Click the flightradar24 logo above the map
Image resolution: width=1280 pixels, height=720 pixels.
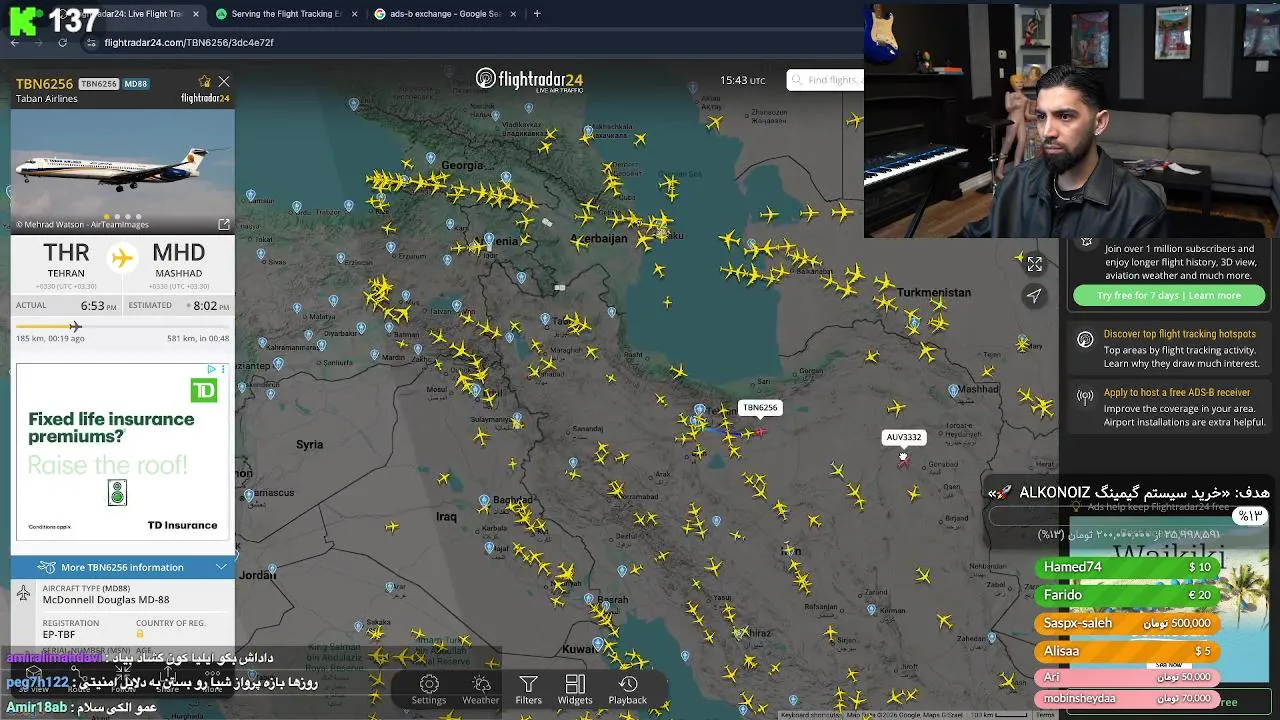(x=529, y=80)
